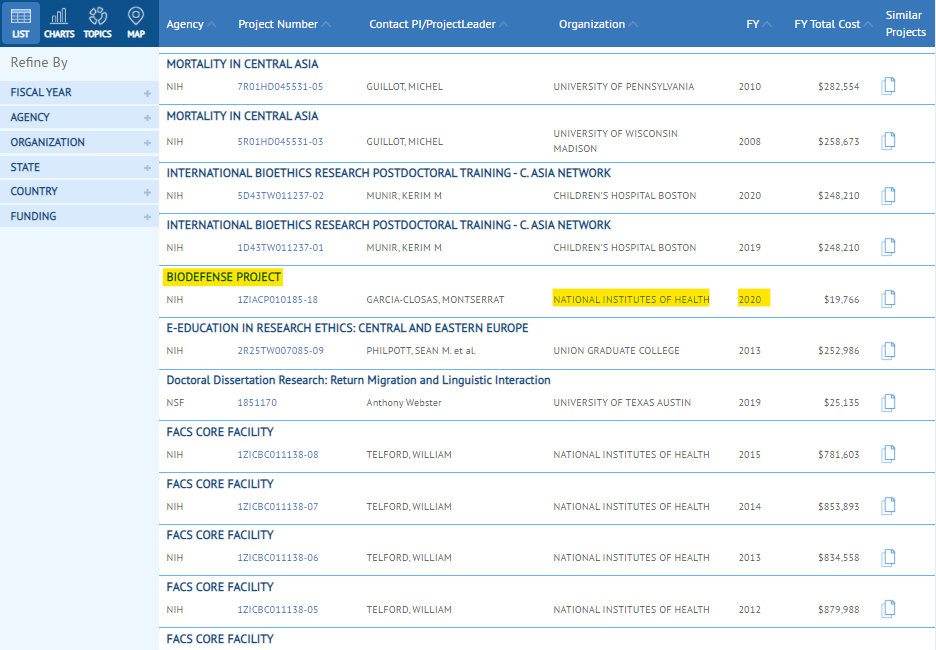Select organization UNIVERSITY OF TEXAS AUSTIN

(622, 403)
